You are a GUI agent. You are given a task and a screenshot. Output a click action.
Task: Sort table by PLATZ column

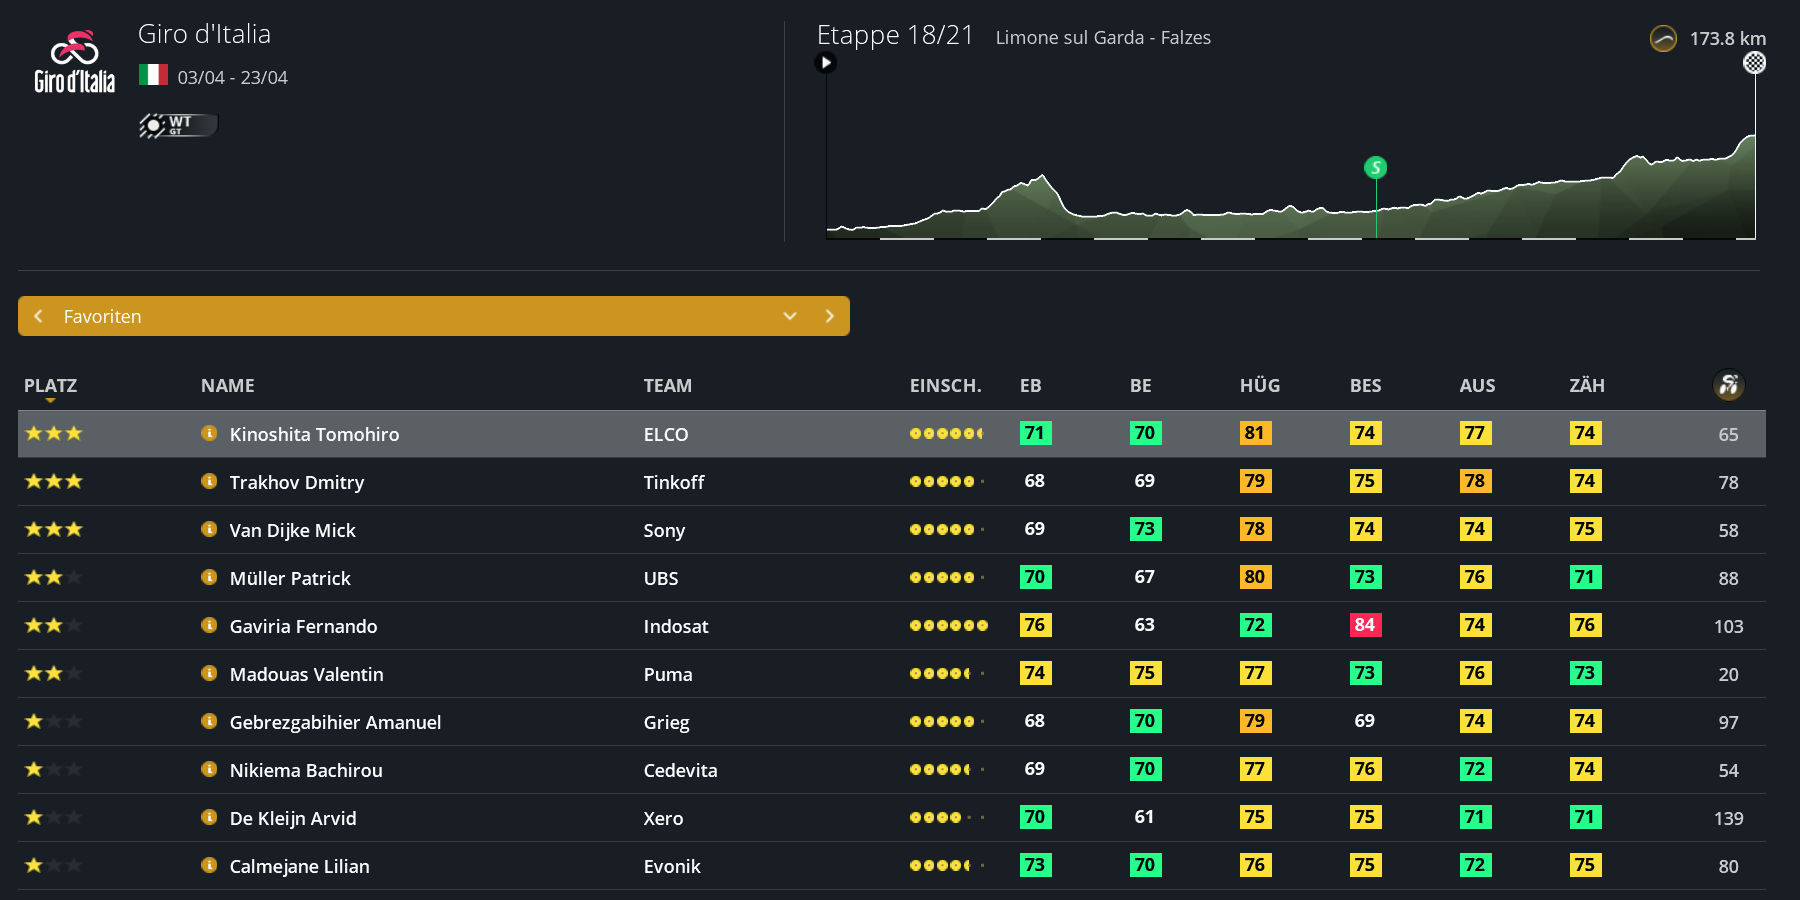(x=50, y=386)
